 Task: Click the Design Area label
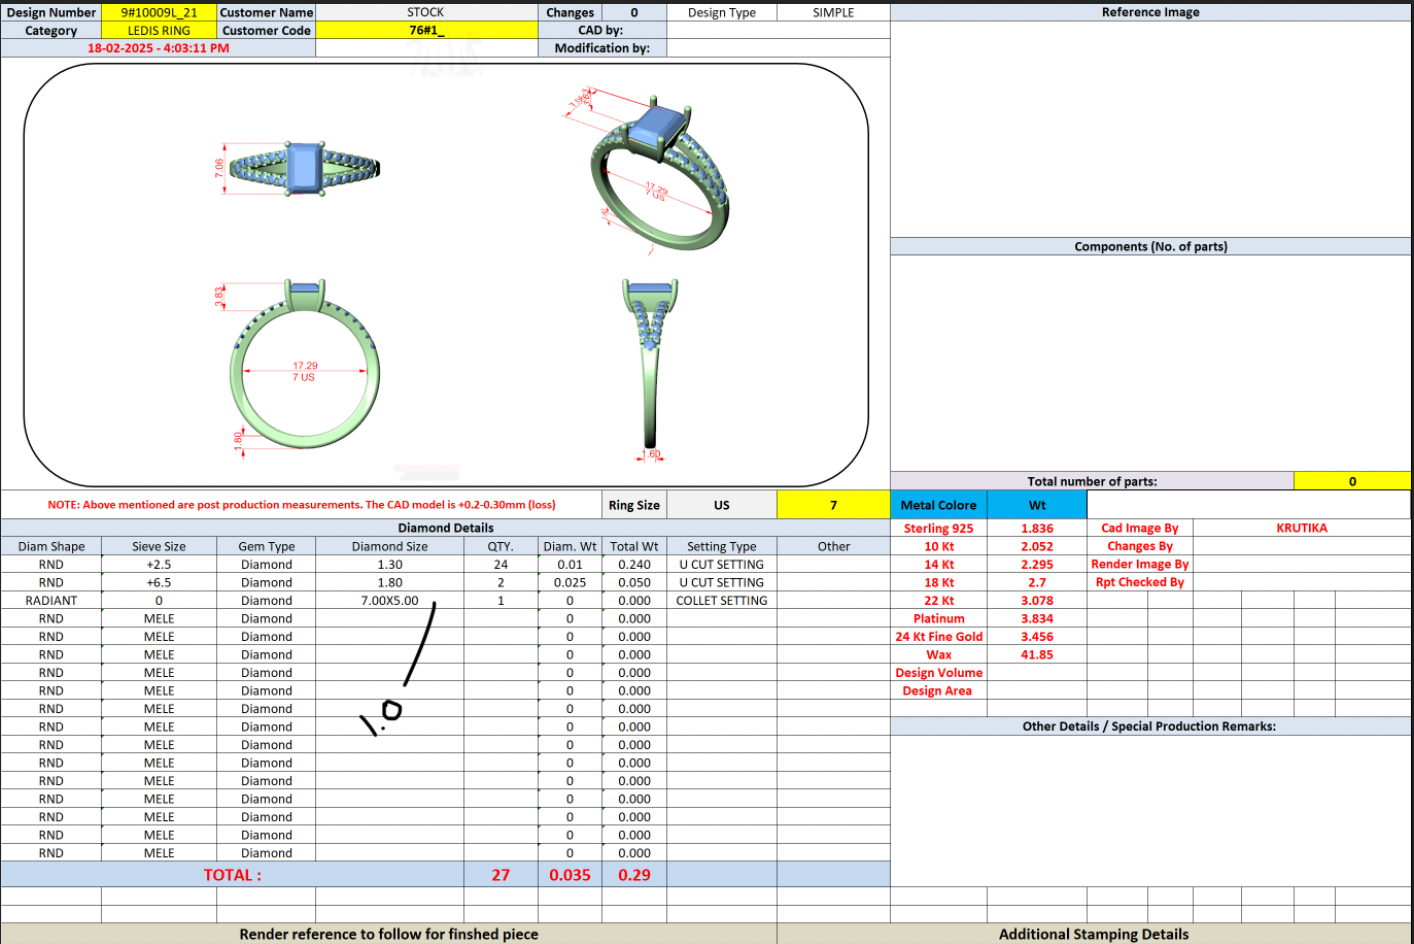(x=939, y=691)
